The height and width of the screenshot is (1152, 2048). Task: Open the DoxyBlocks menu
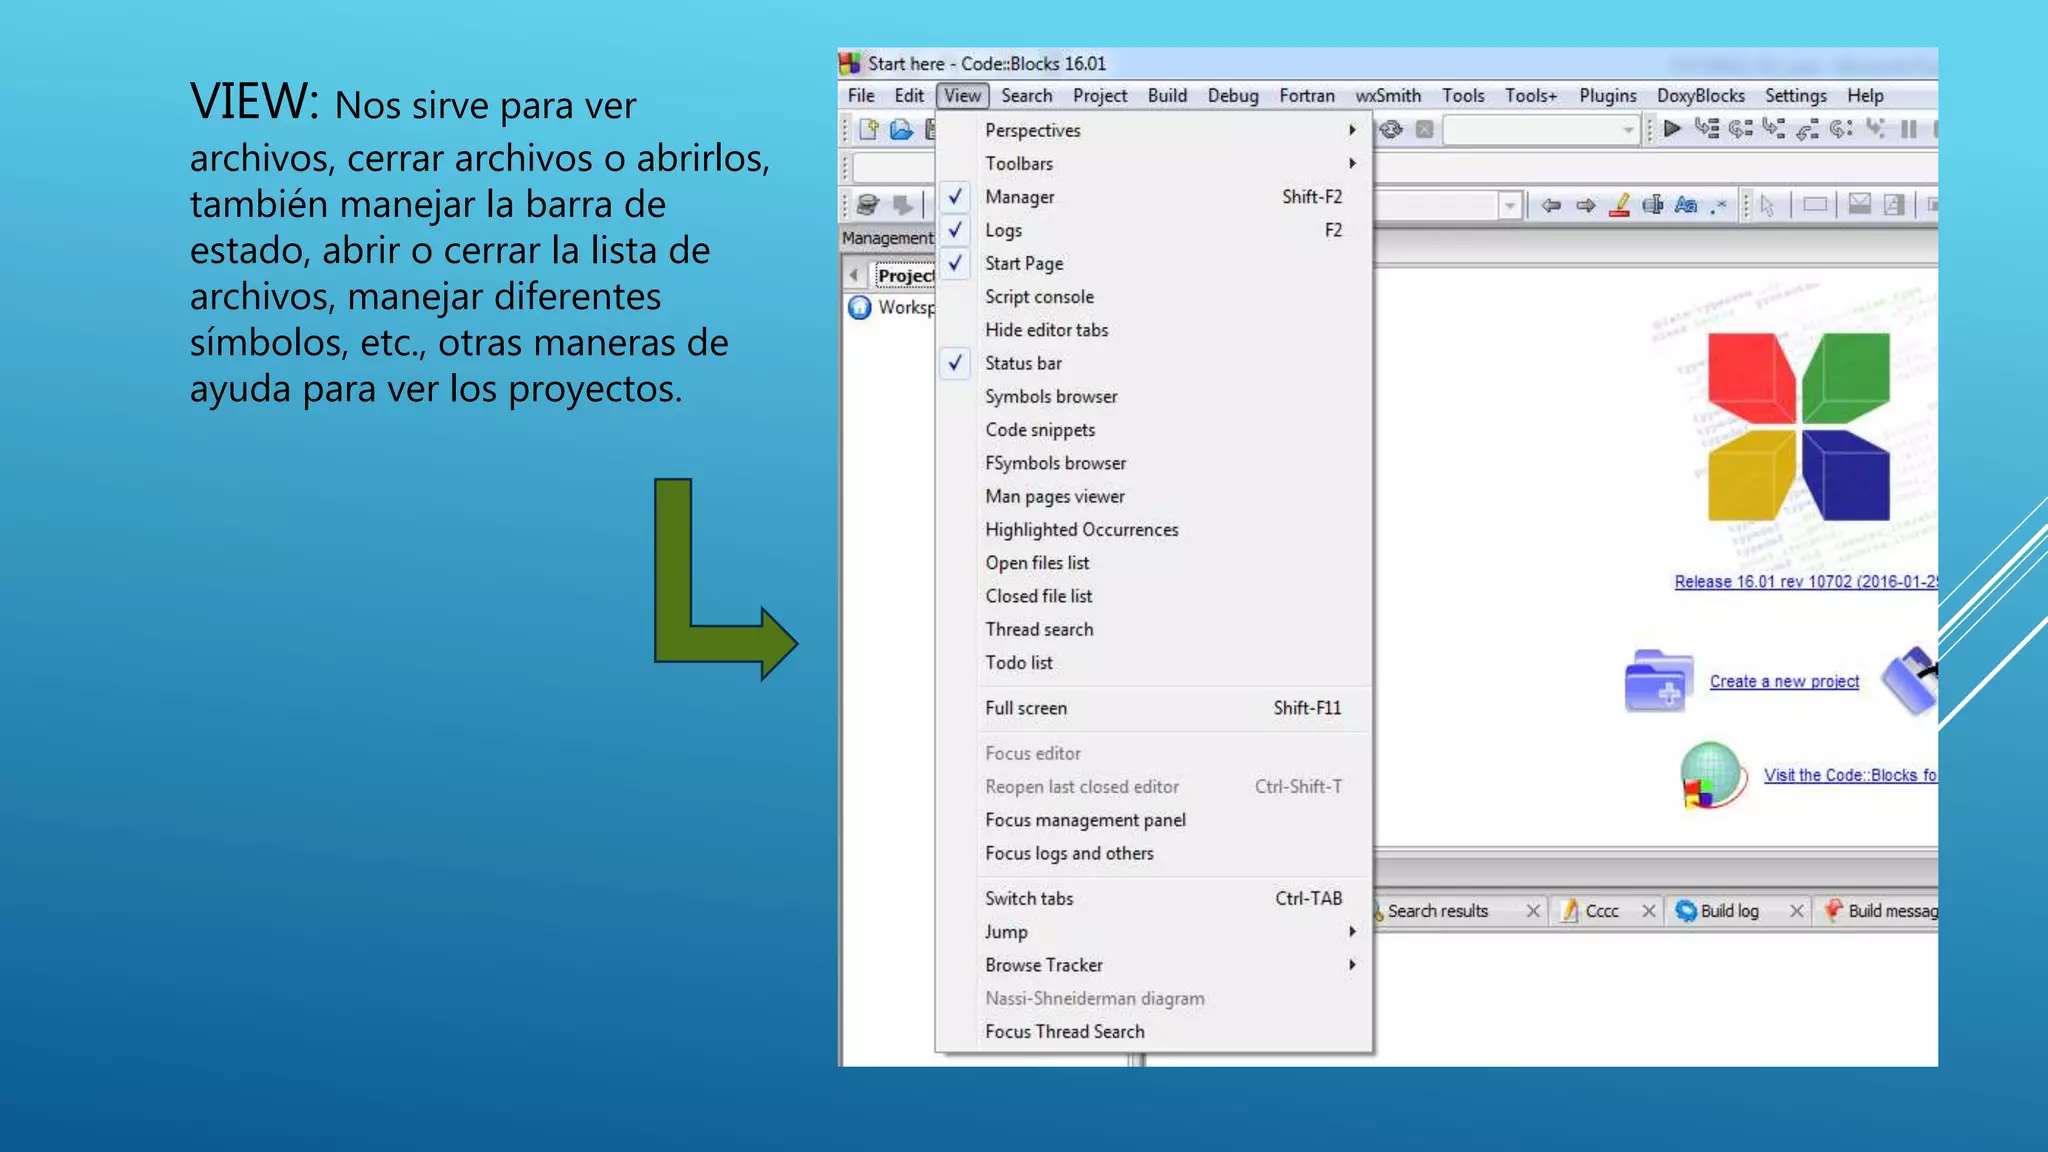pyautogui.click(x=1700, y=95)
